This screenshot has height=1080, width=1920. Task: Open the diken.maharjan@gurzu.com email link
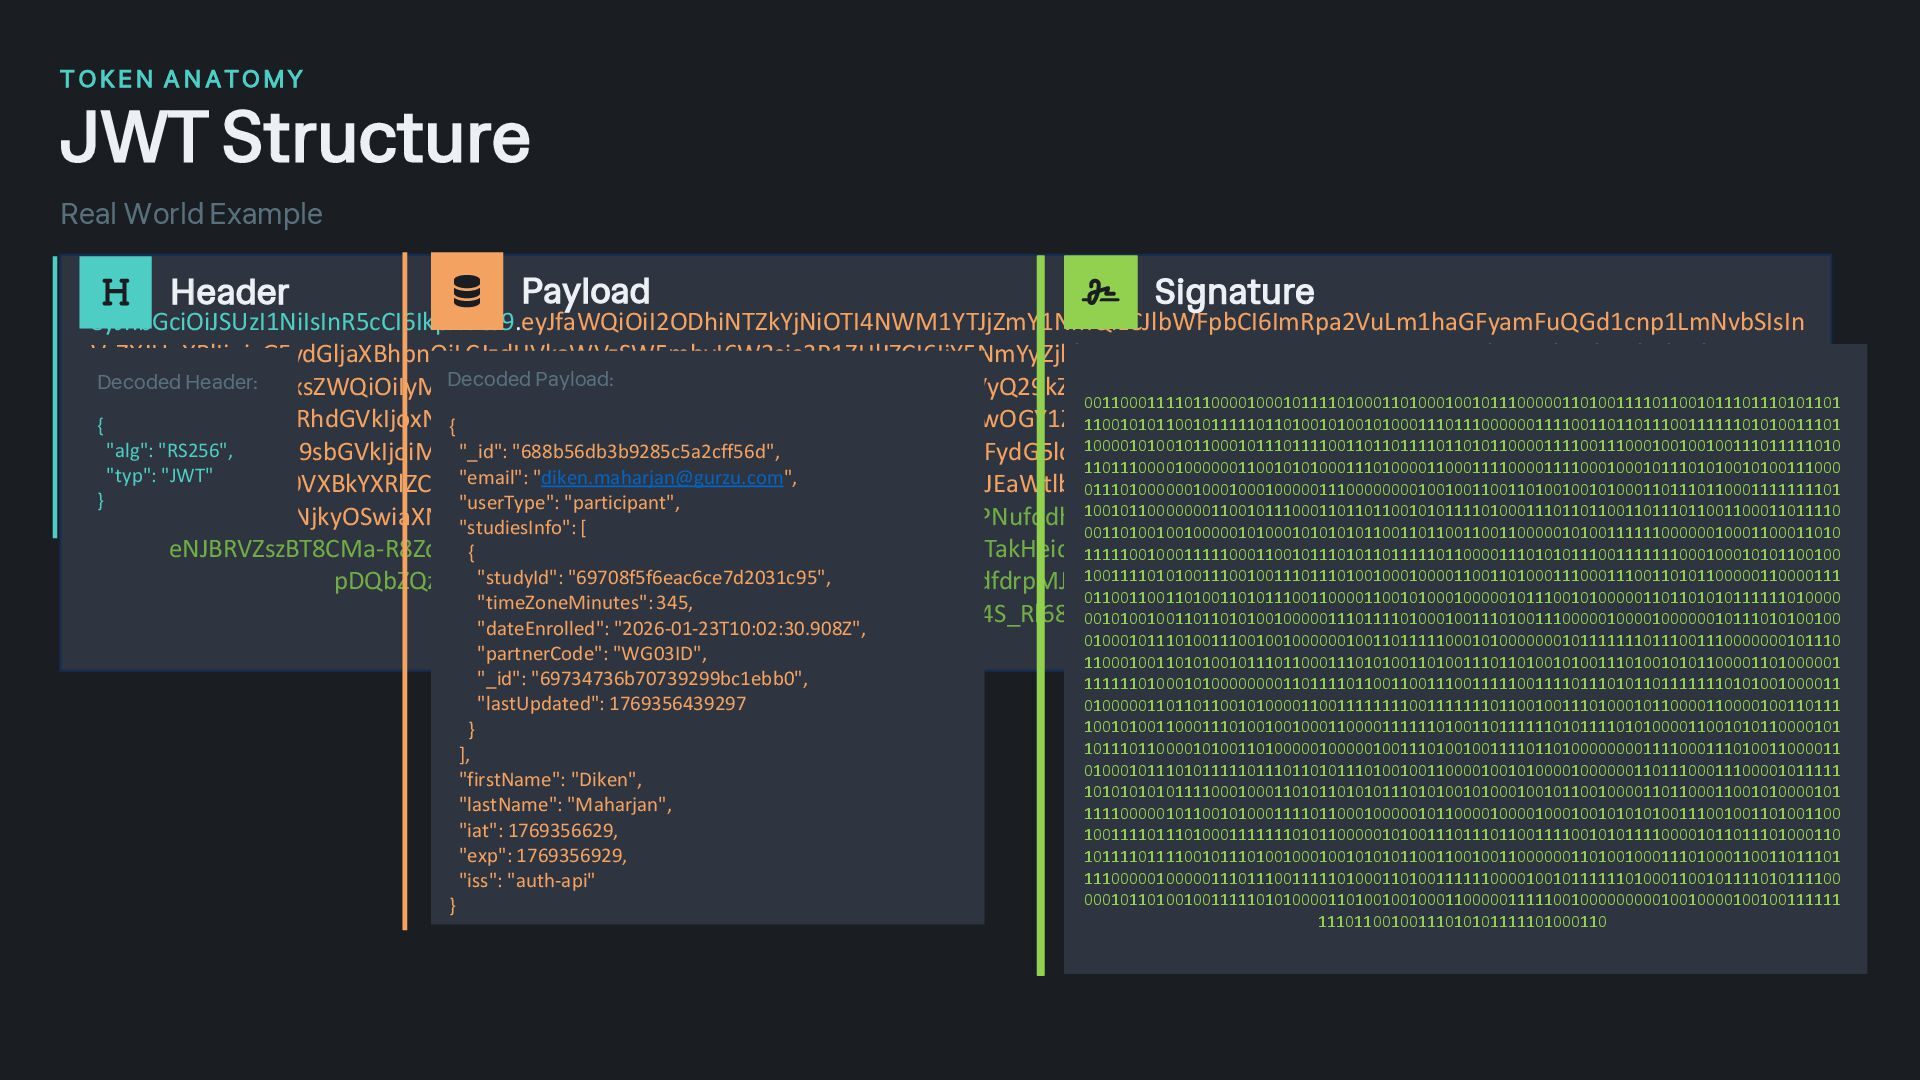(661, 478)
